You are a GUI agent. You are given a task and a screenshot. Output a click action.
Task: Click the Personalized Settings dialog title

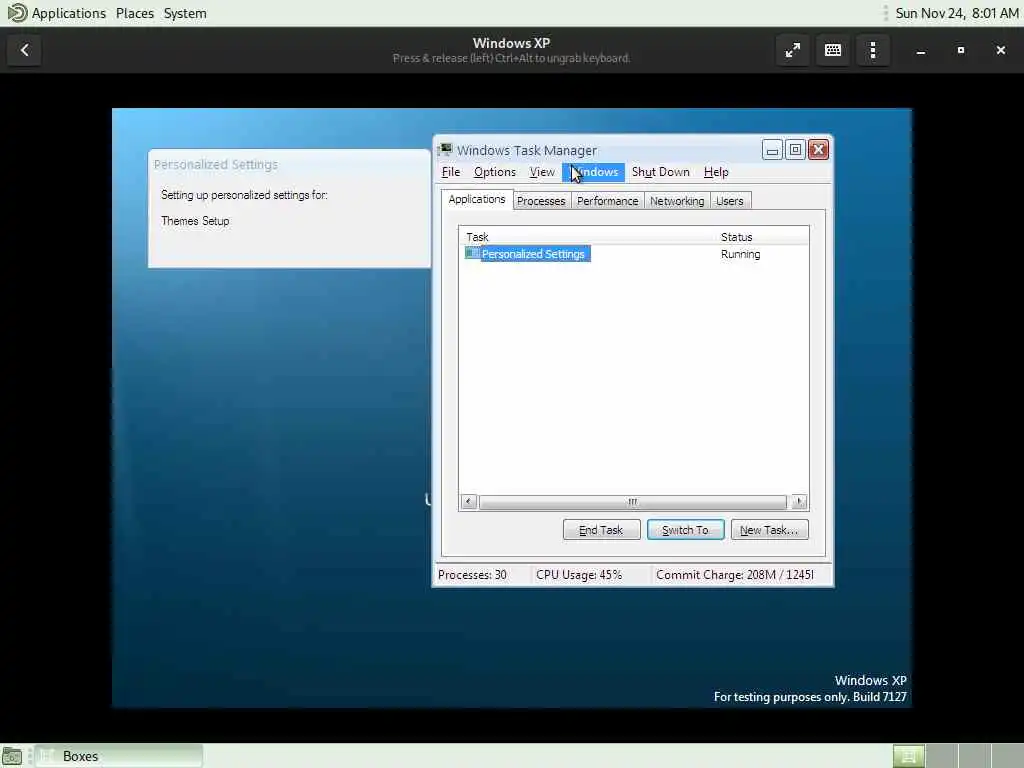tap(216, 165)
